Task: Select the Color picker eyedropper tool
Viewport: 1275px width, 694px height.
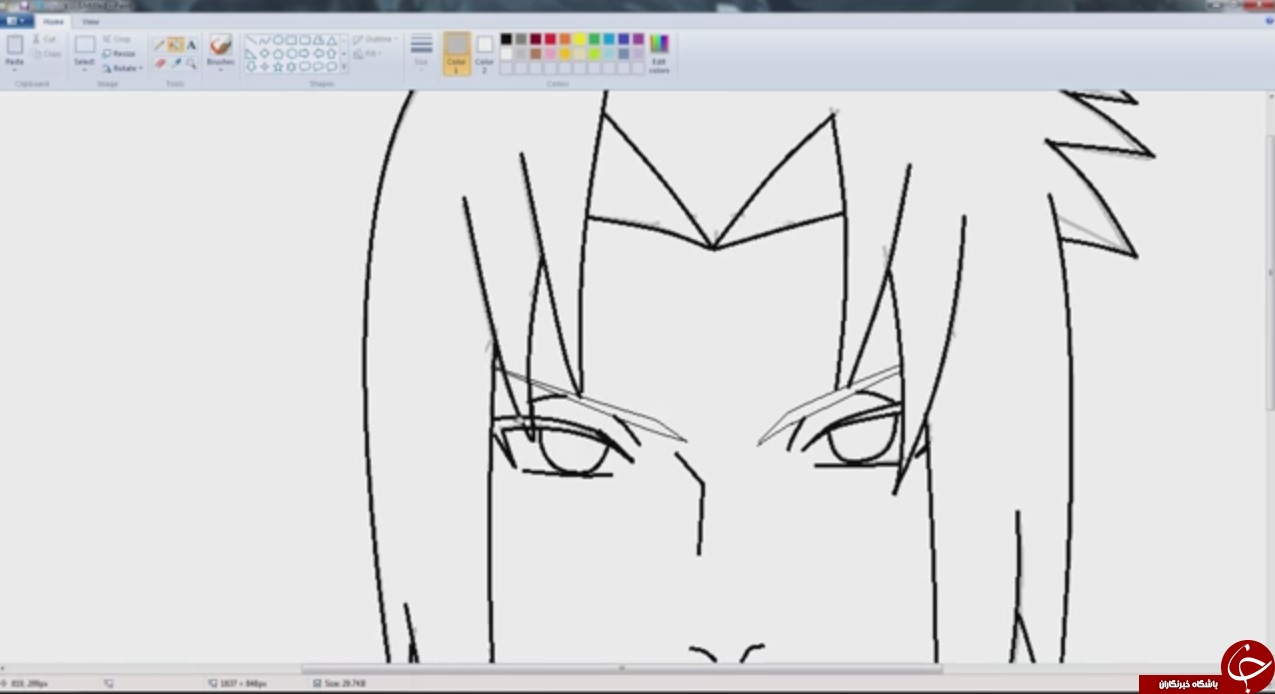Action: 175,63
